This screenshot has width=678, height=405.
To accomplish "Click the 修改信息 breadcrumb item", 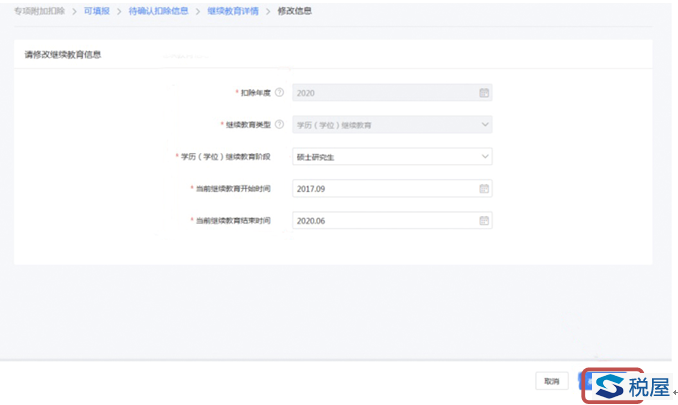I will click(296, 11).
